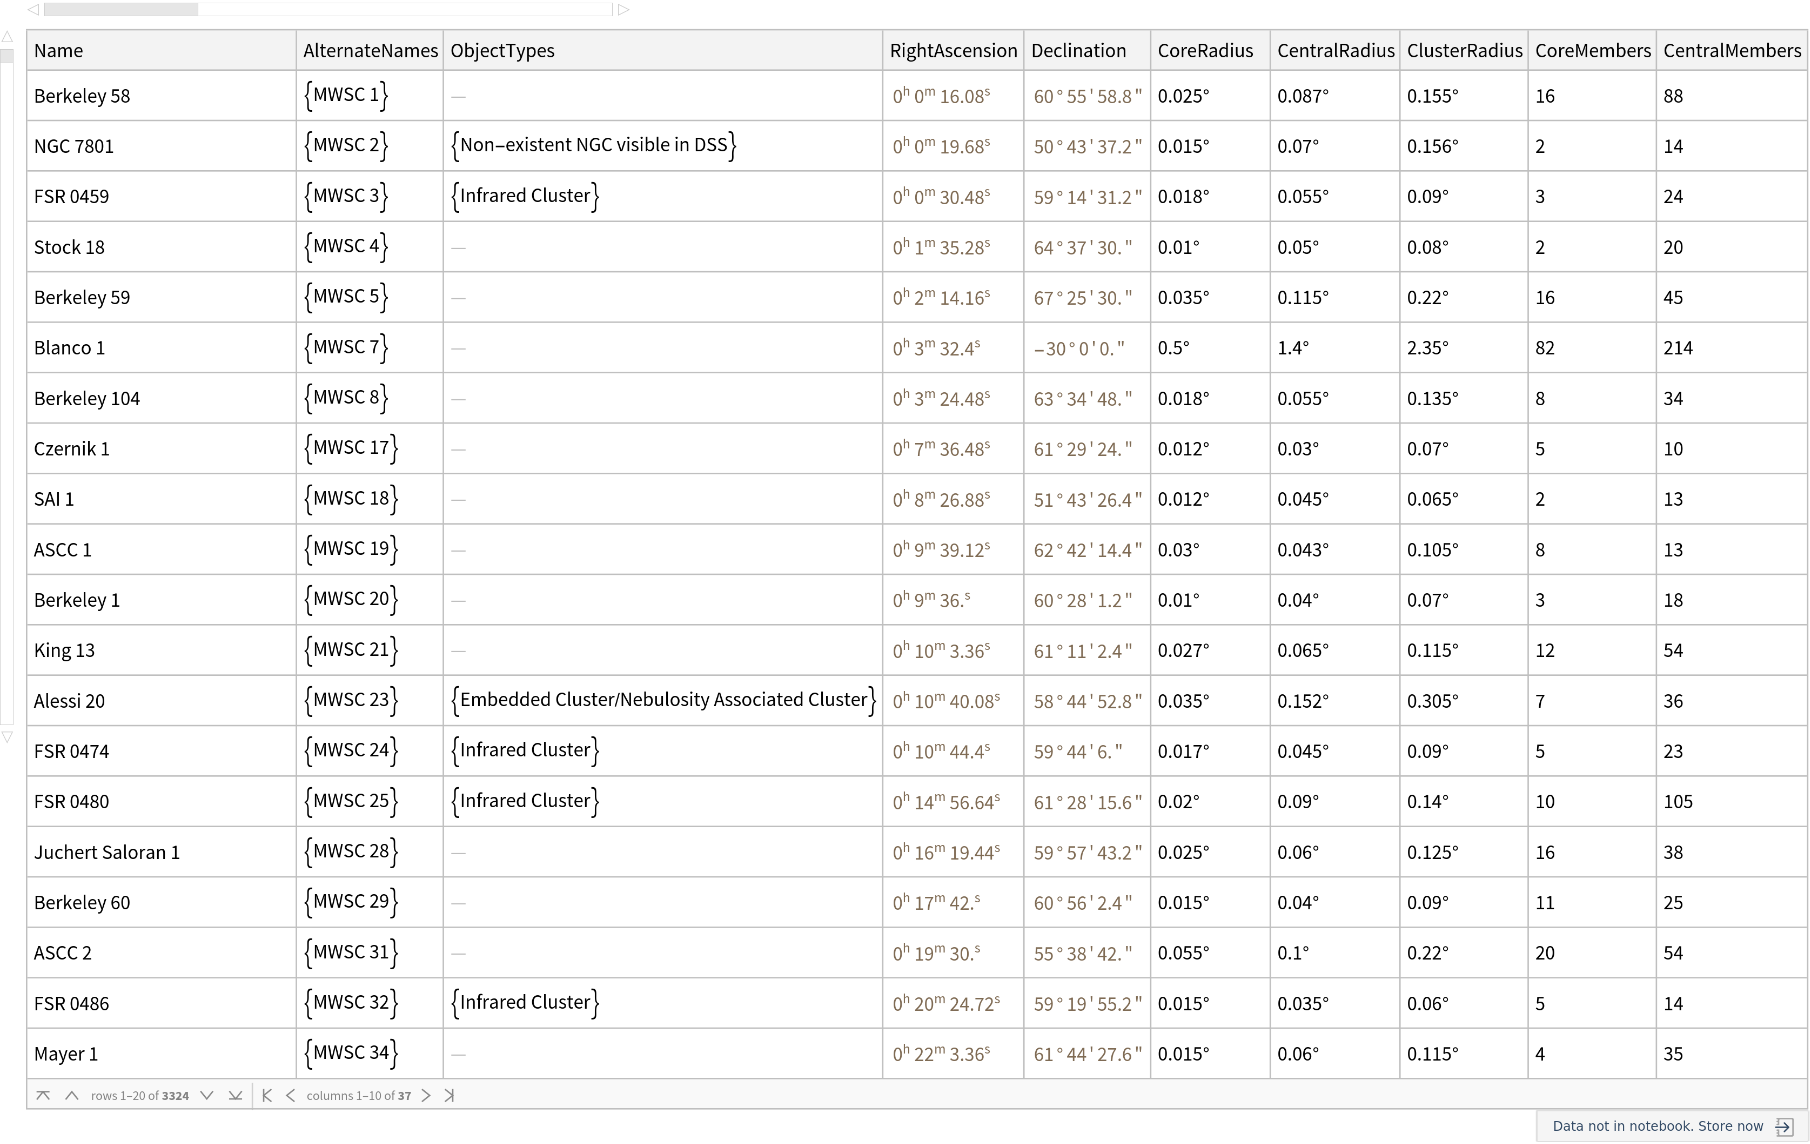Click the horizontal scrollbar left arrow
Screen dimensions: 1810x1144
click(33, 10)
